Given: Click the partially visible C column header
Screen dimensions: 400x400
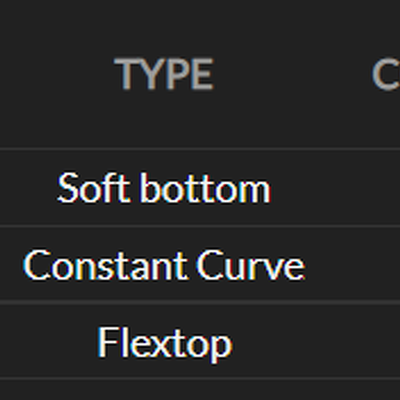Looking at the screenshot, I should pos(386,74).
